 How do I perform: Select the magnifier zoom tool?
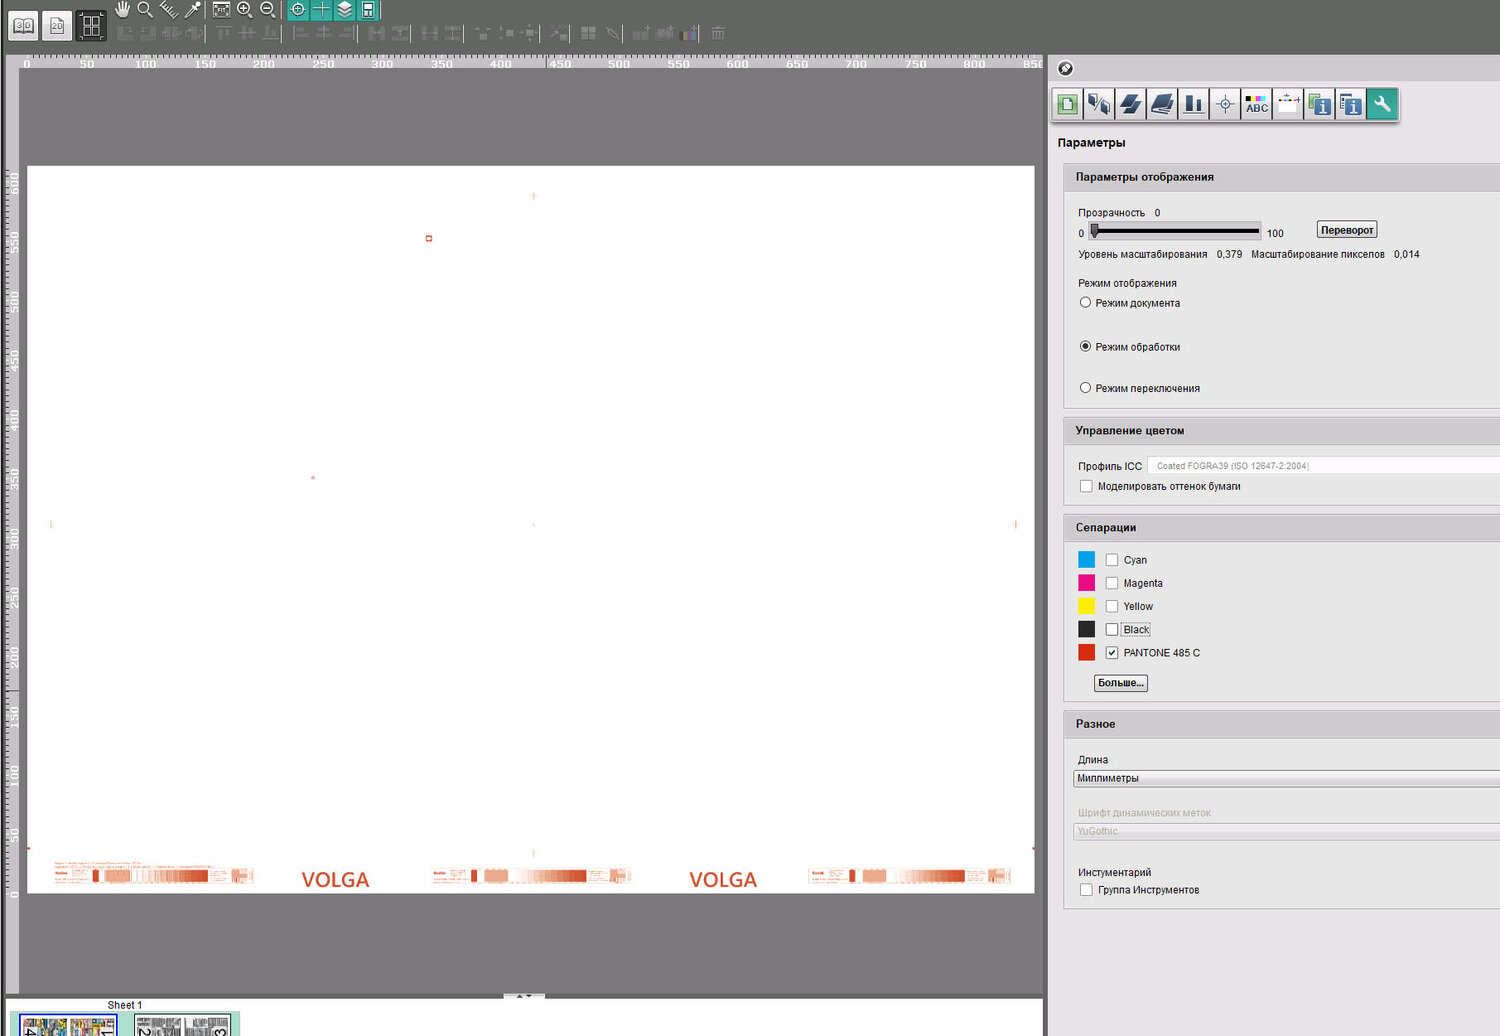145,10
